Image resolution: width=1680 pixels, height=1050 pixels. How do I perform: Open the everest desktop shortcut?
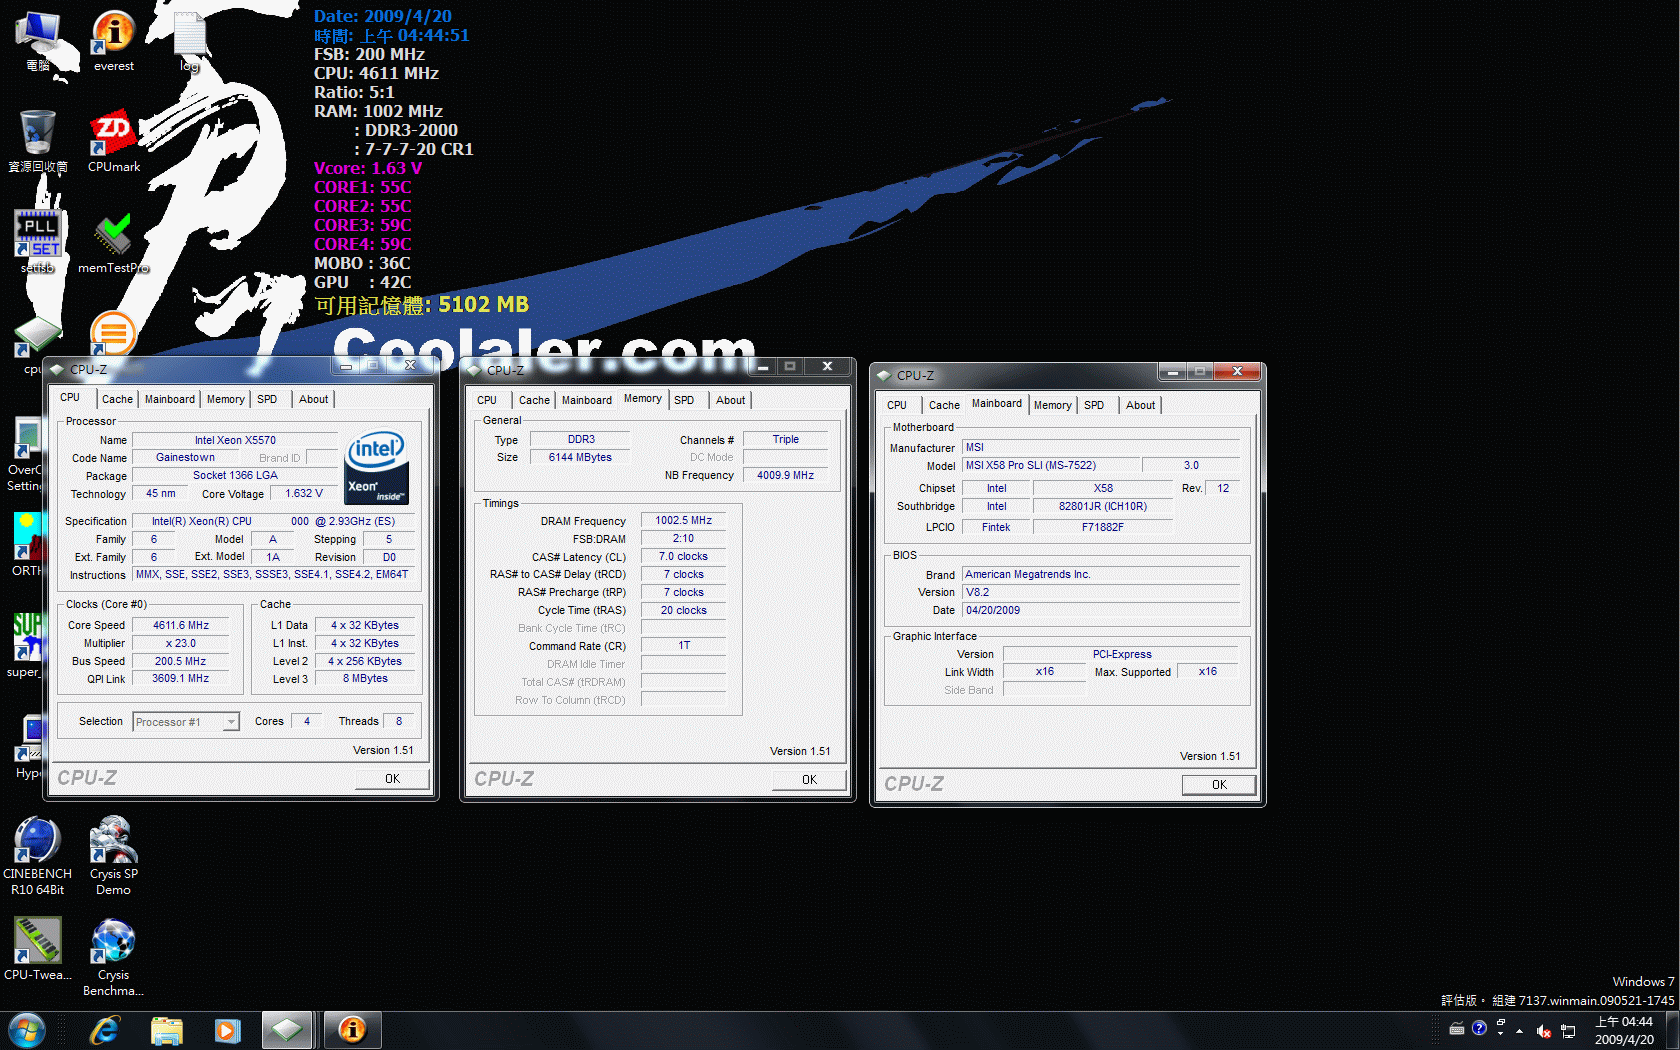113,40
